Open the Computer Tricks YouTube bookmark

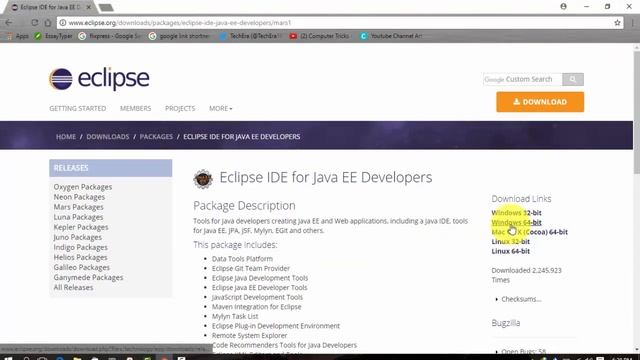(x=320, y=36)
